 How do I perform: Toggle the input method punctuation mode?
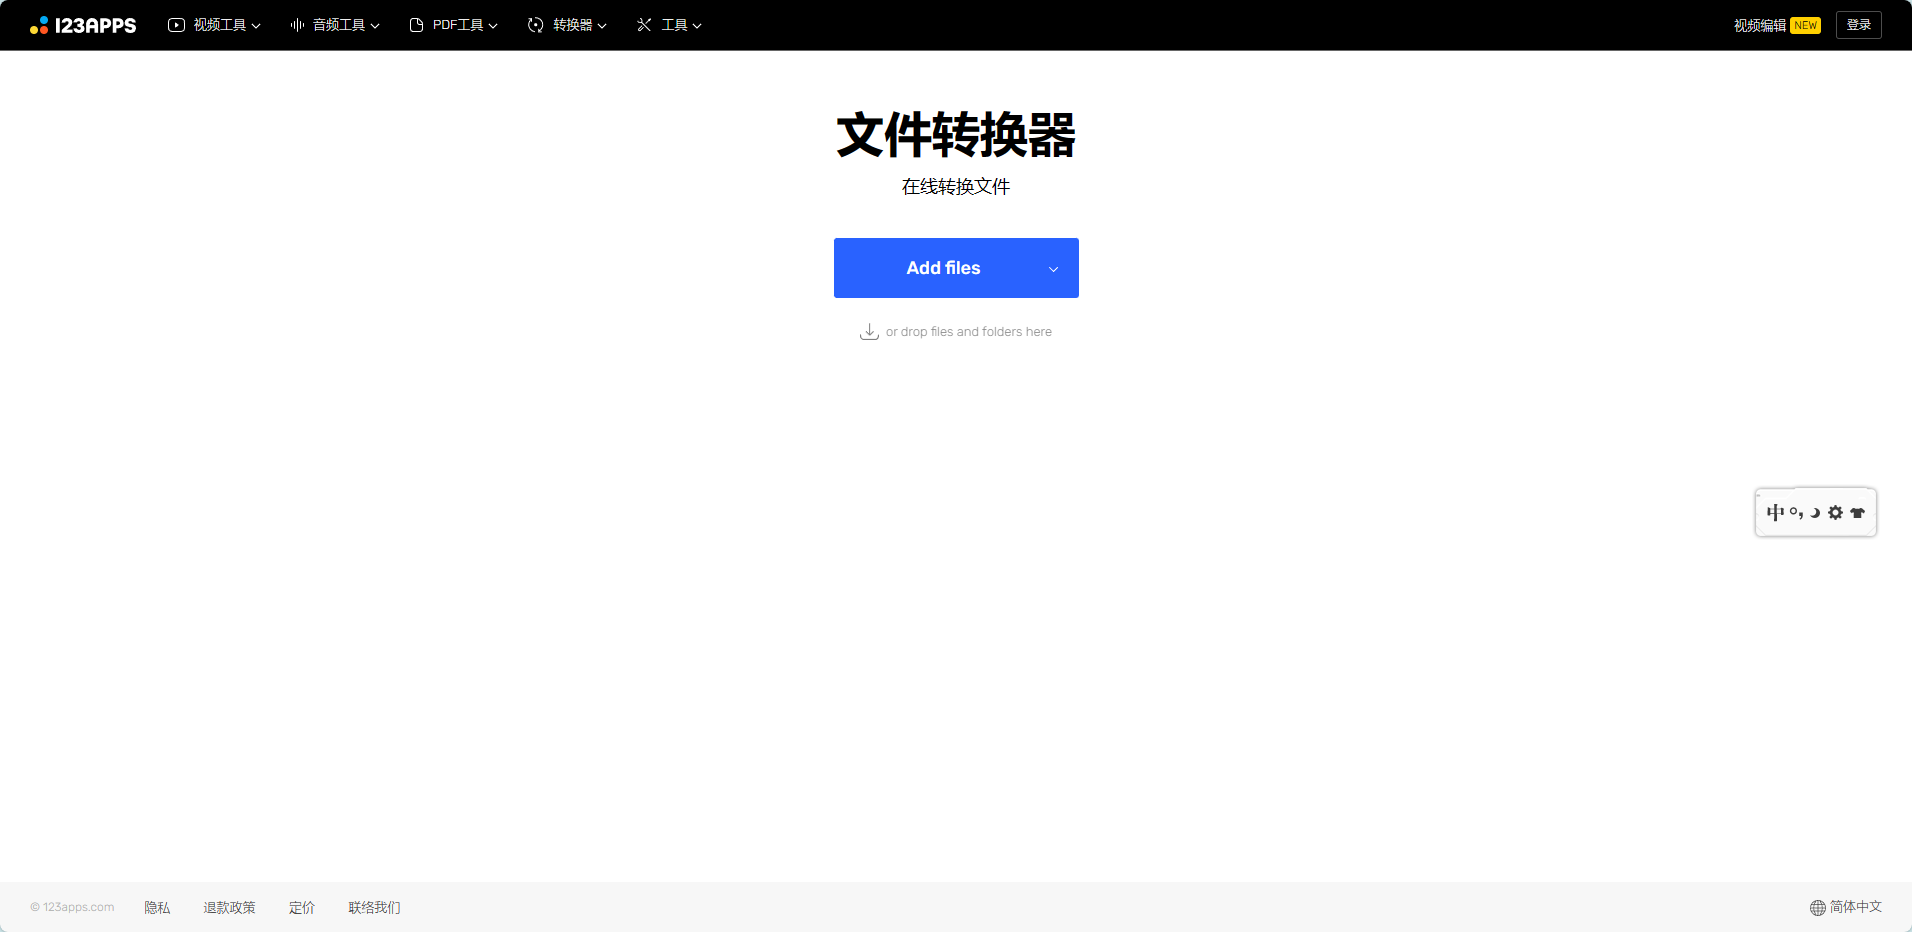(1796, 512)
